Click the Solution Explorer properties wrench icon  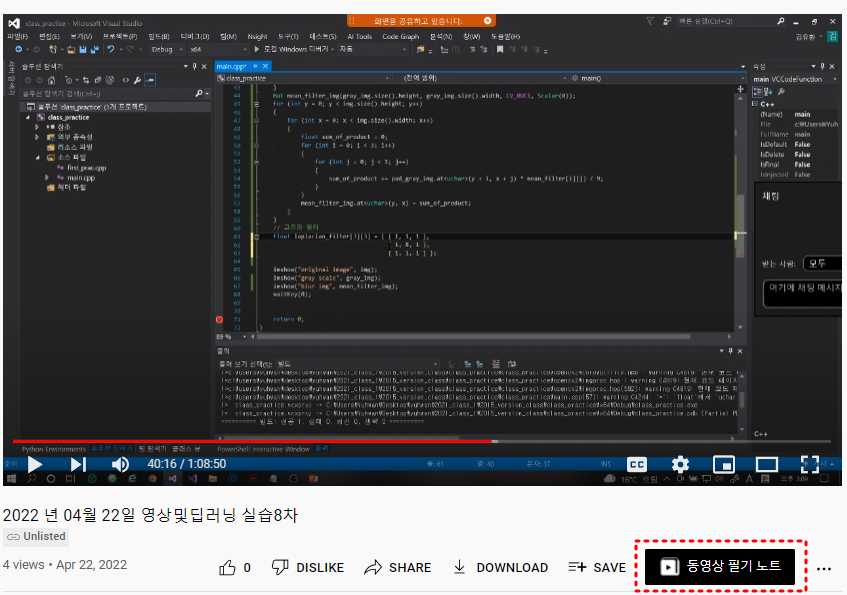click(x=137, y=80)
